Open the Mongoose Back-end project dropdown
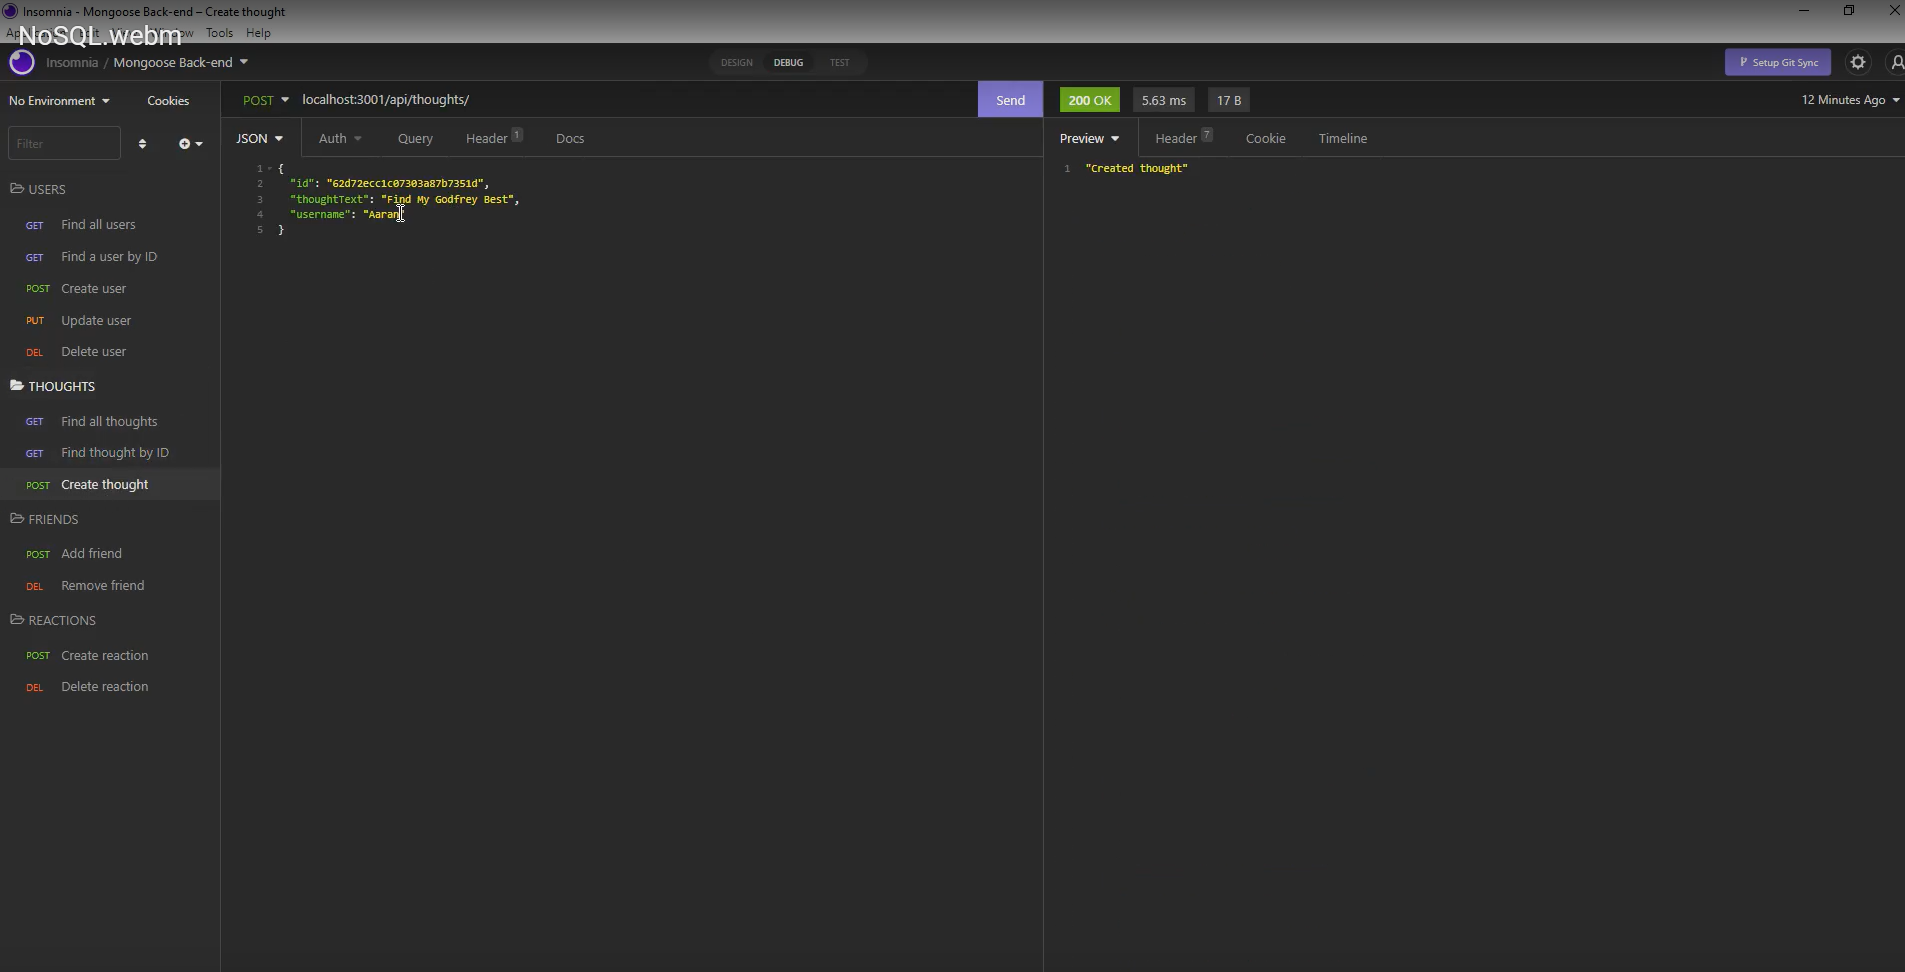This screenshot has width=1905, height=972. tap(180, 62)
